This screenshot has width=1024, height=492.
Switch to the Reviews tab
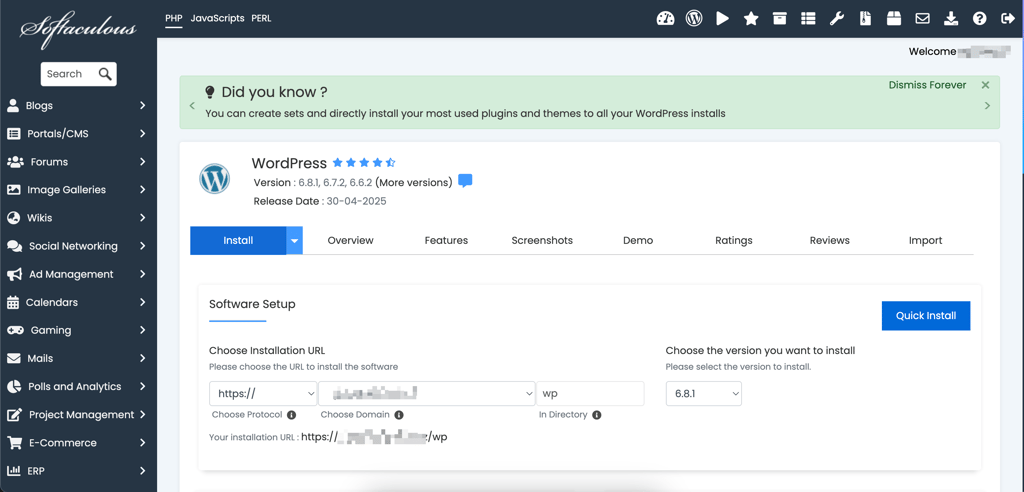tap(829, 240)
